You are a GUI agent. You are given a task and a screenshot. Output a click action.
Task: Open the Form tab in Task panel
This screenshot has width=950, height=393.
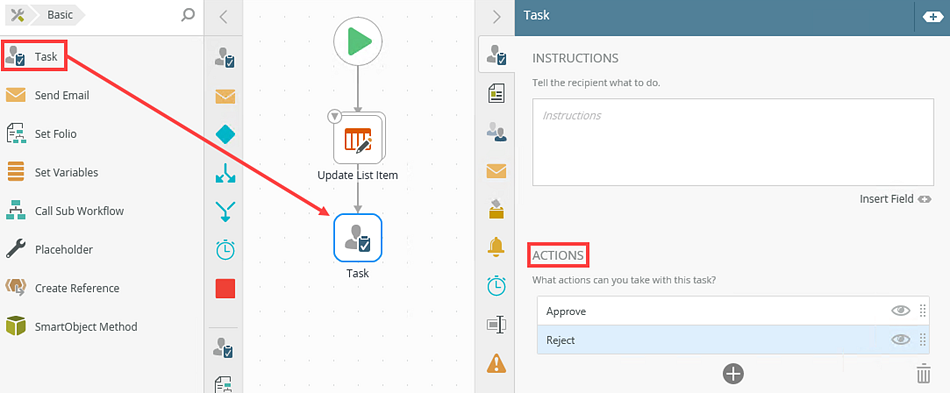click(497, 94)
